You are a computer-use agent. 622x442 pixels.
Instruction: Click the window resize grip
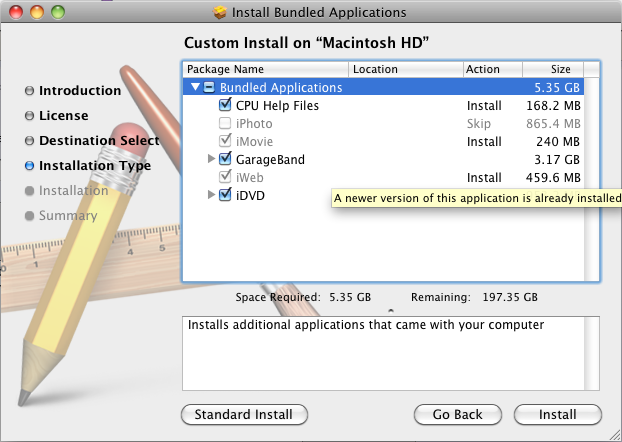coord(614,435)
